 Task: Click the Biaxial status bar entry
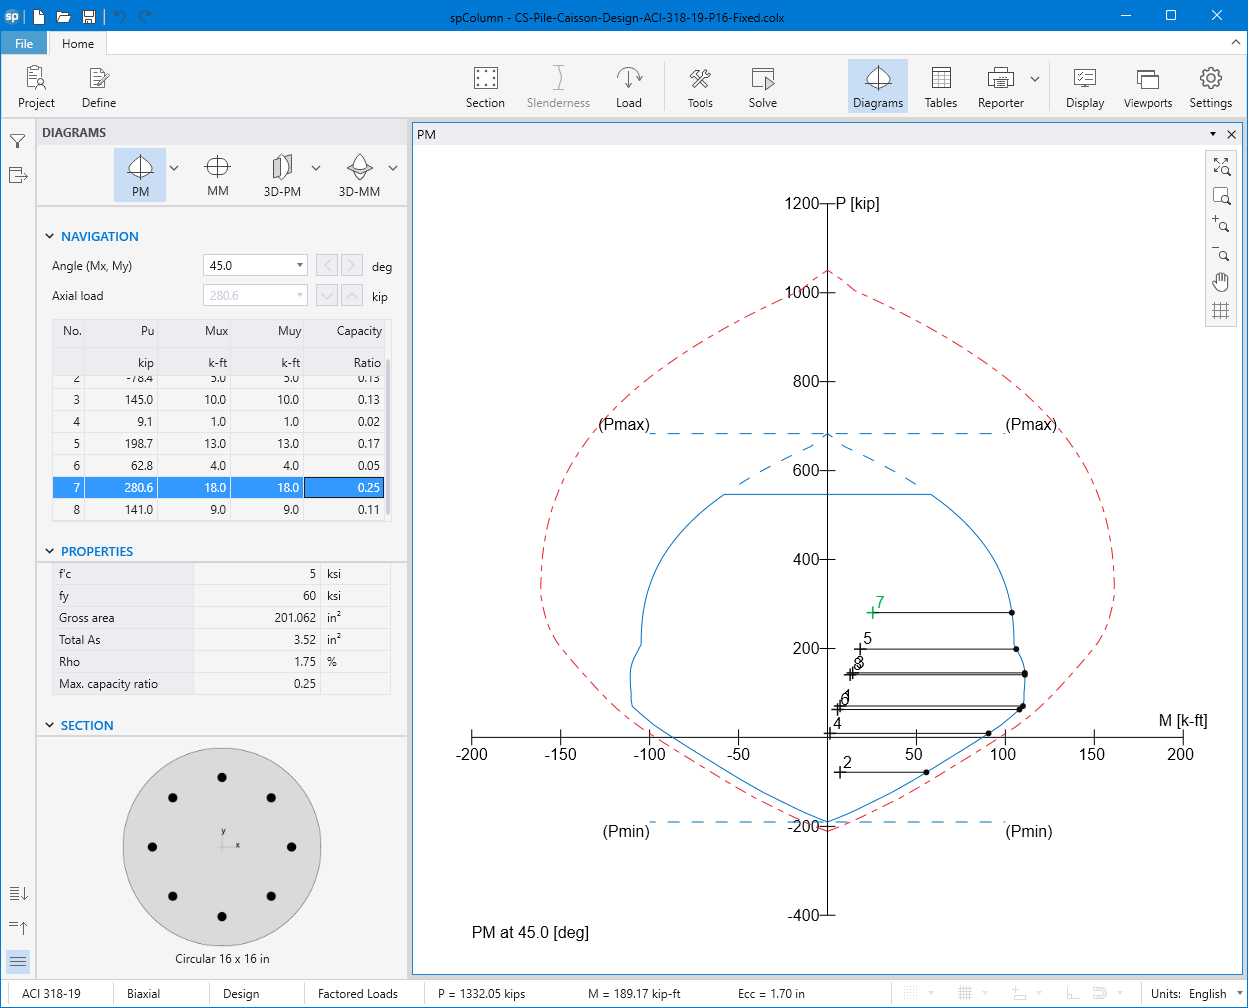(x=143, y=994)
